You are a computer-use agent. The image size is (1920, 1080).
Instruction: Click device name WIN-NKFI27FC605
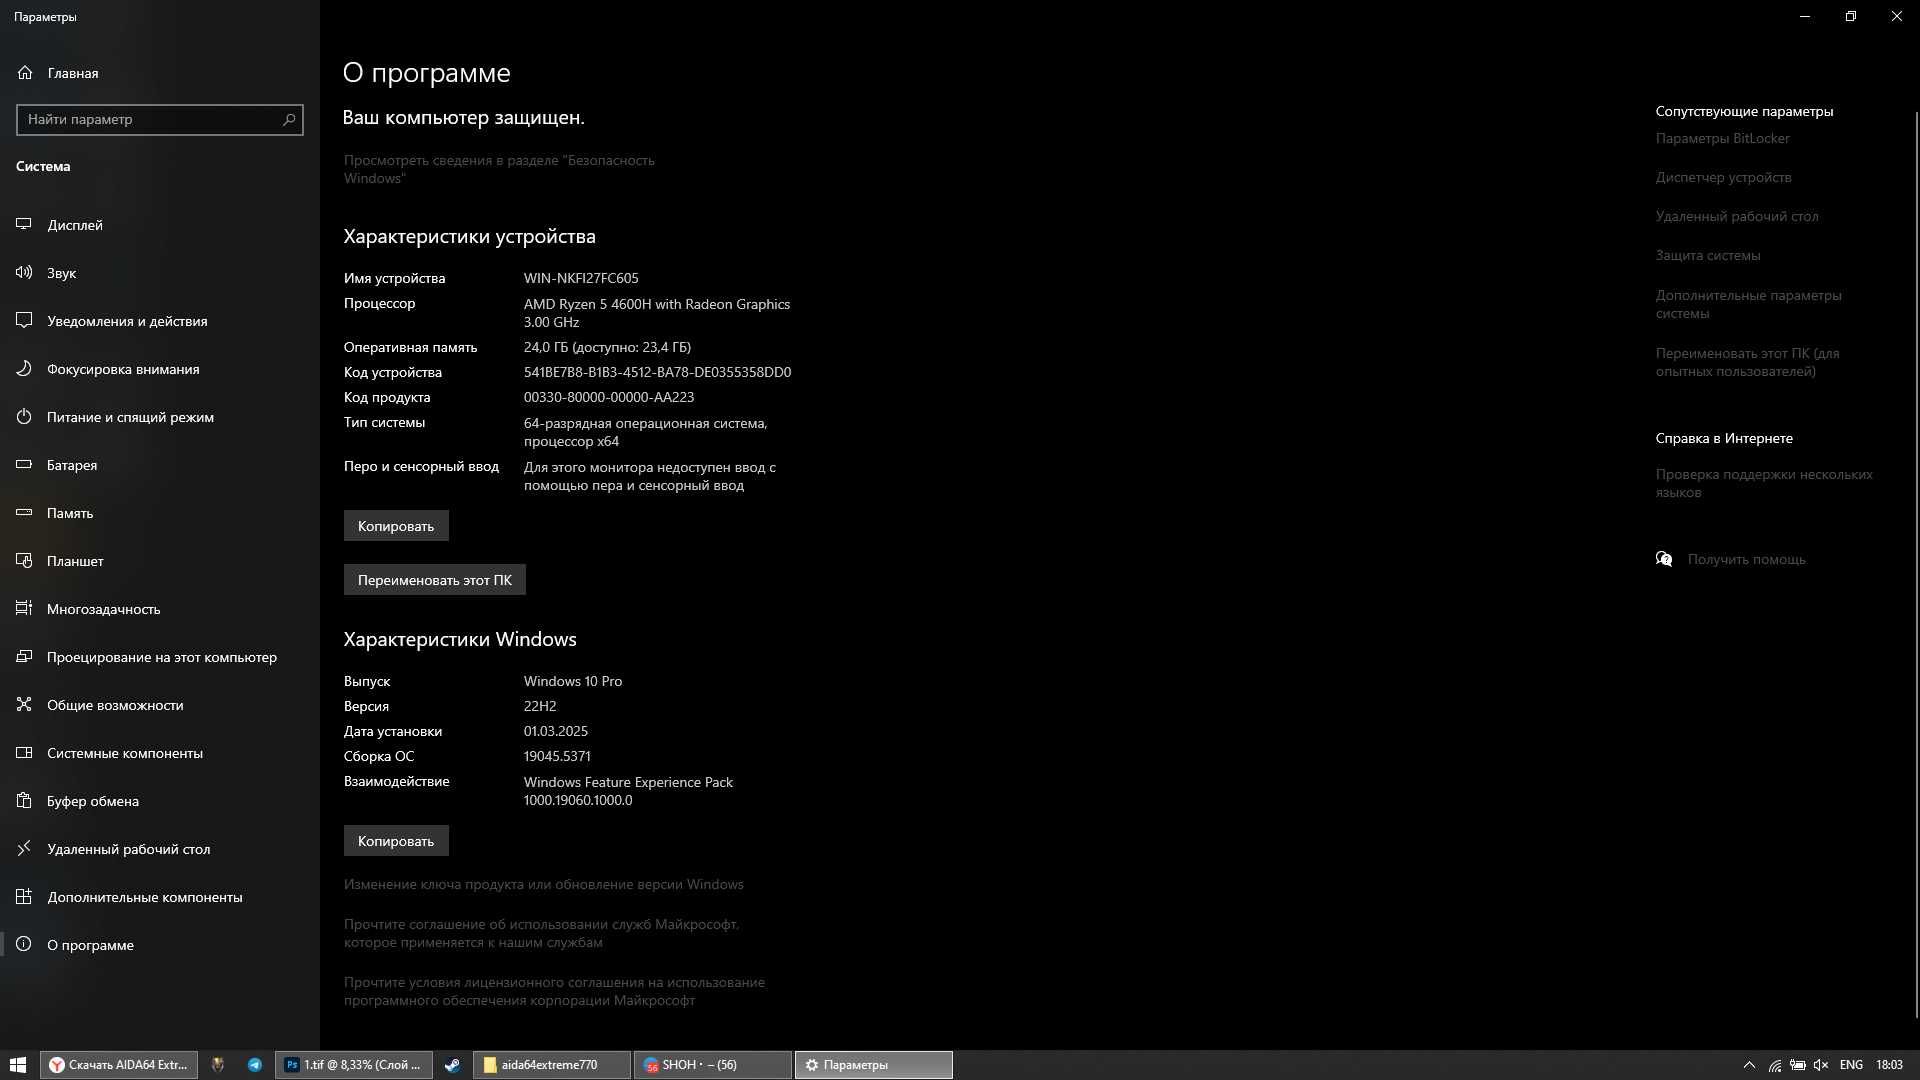pyautogui.click(x=581, y=278)
